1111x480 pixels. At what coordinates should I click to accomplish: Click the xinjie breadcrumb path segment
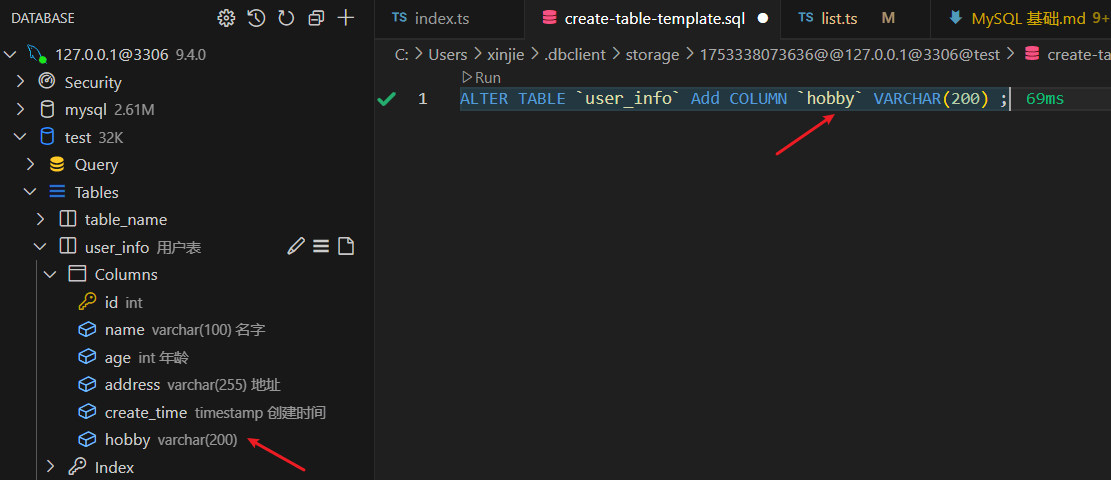pyautogui.click(x=505, y=54)
